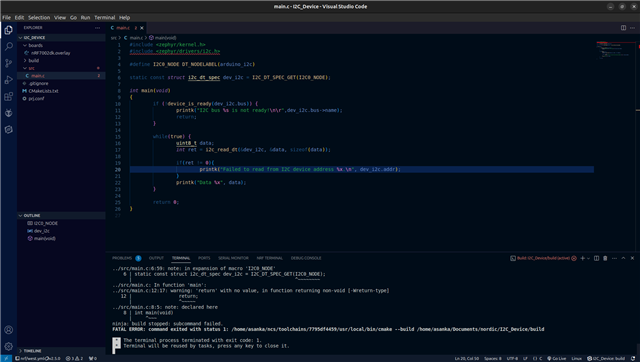This screenshot has height=362, width=640.
Task: Open the View menu
Action: (x=60, y=18)
